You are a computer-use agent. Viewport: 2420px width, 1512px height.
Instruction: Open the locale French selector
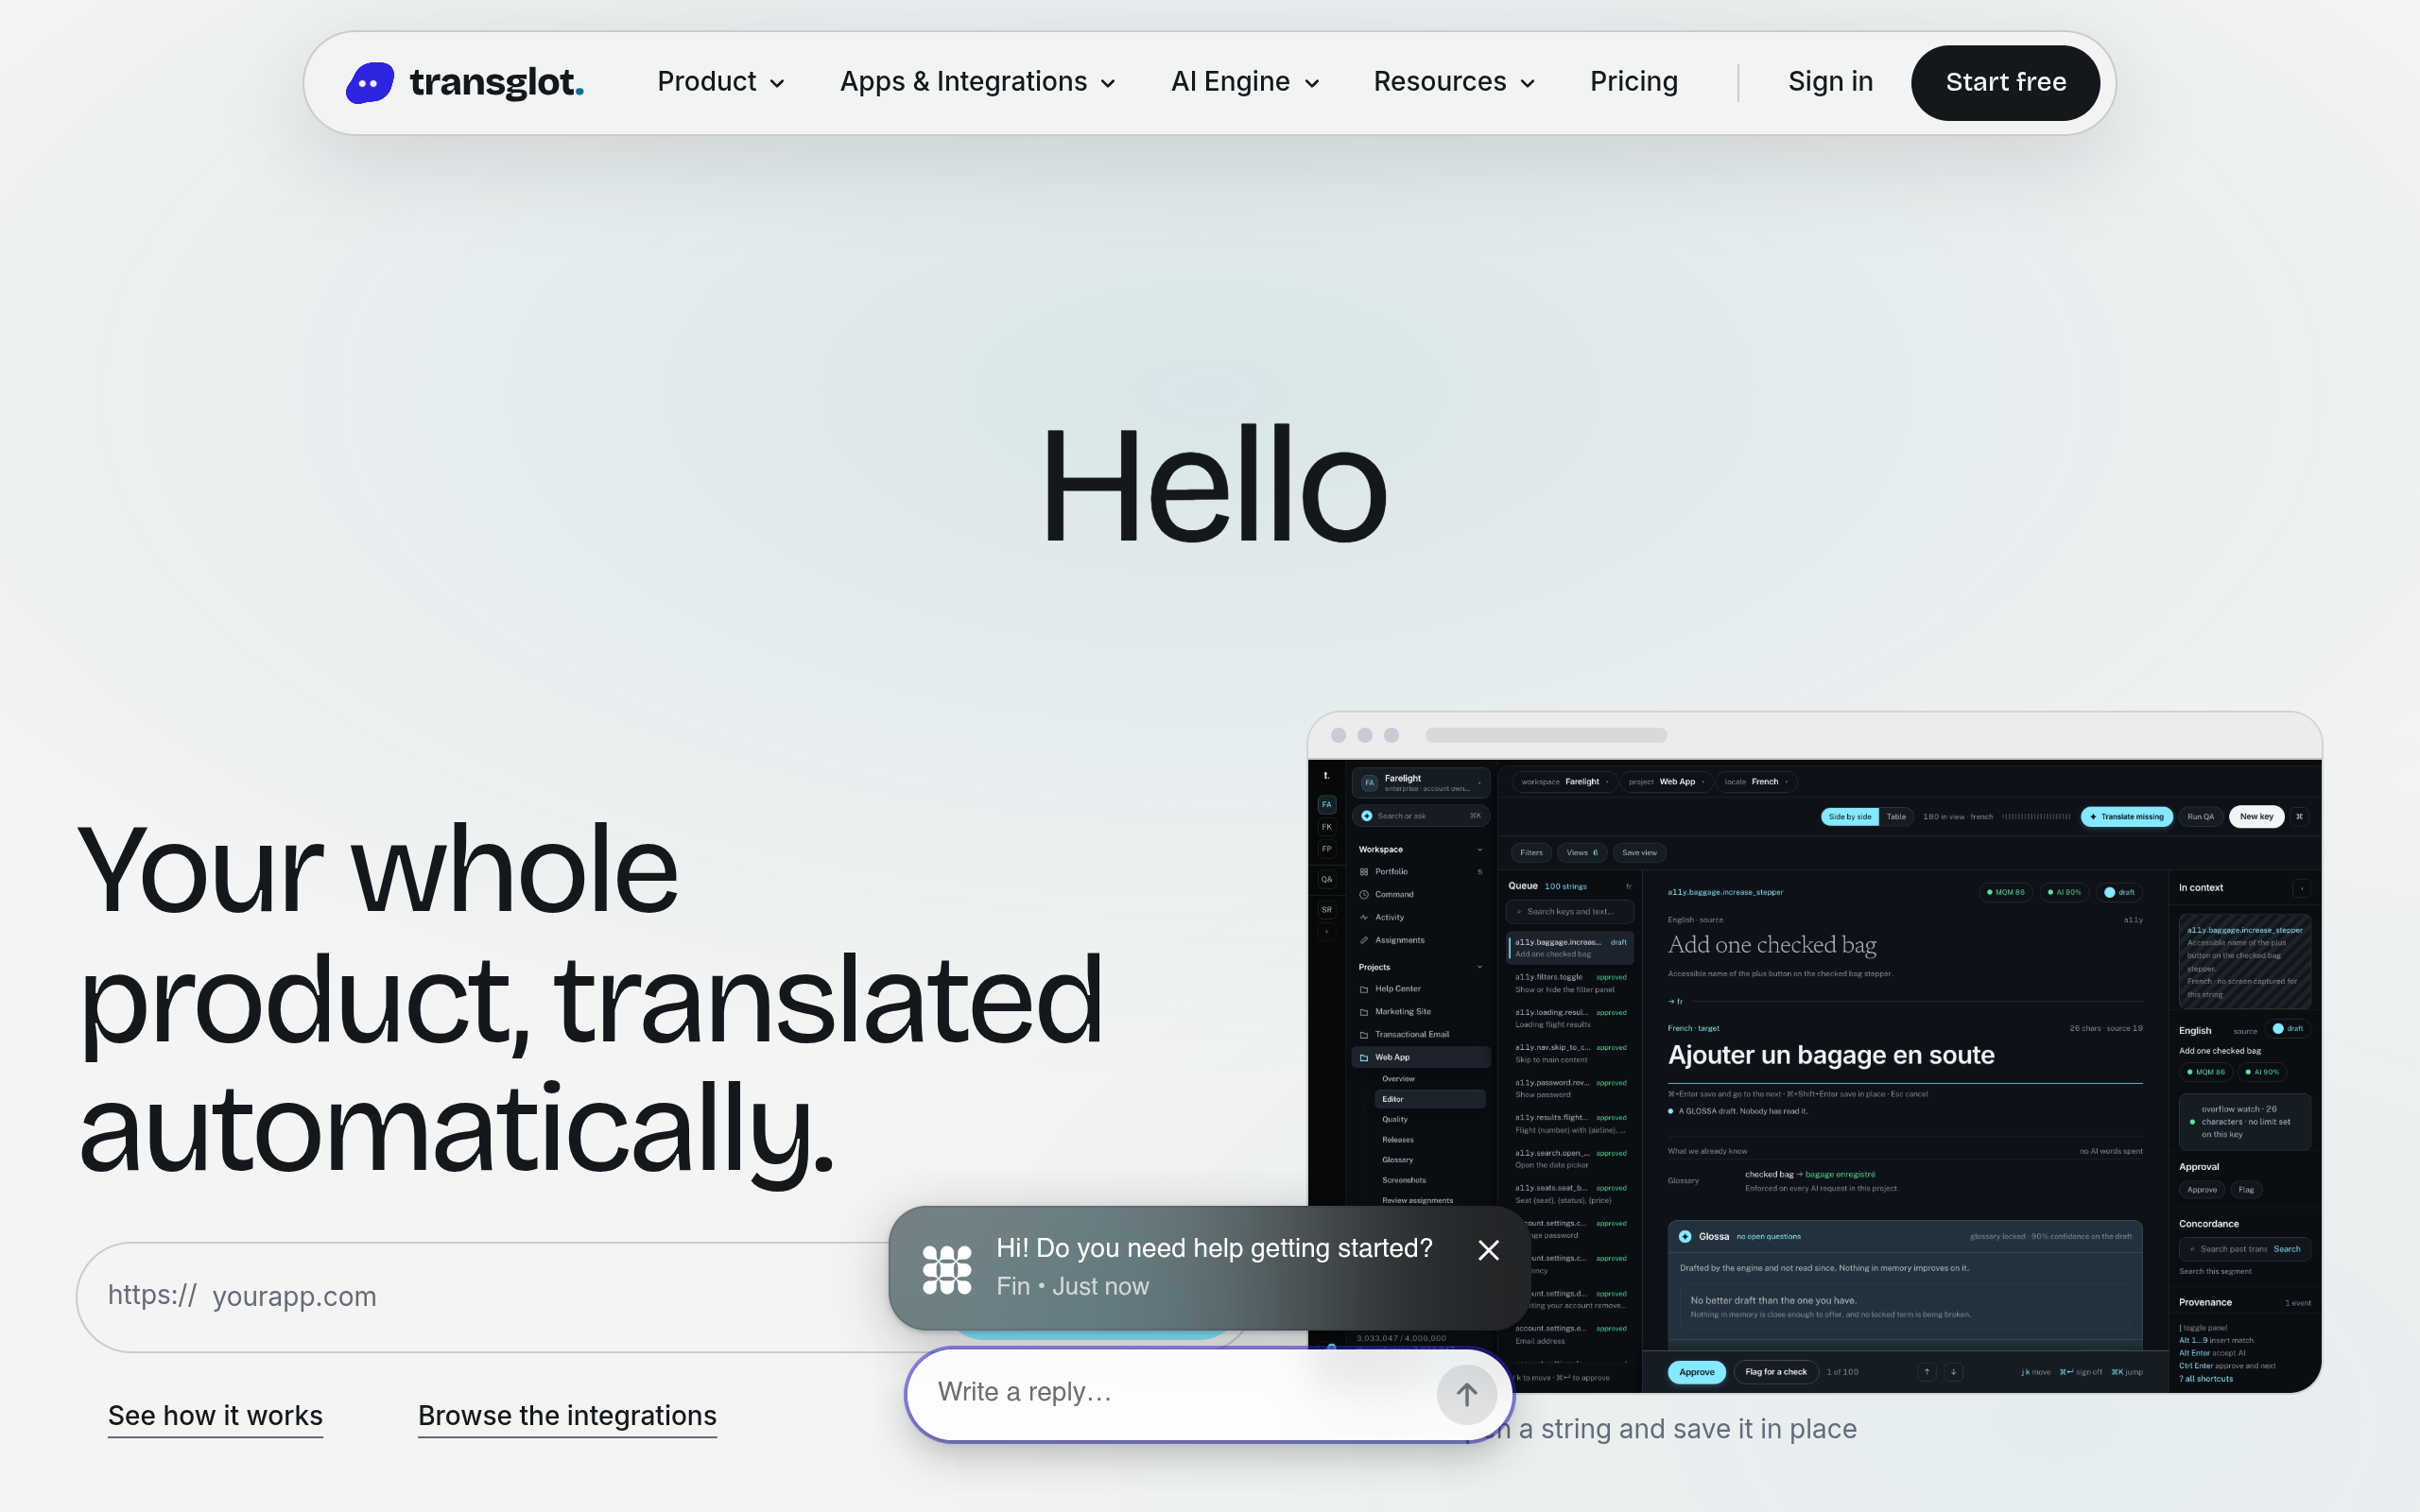pos(1756,782)
